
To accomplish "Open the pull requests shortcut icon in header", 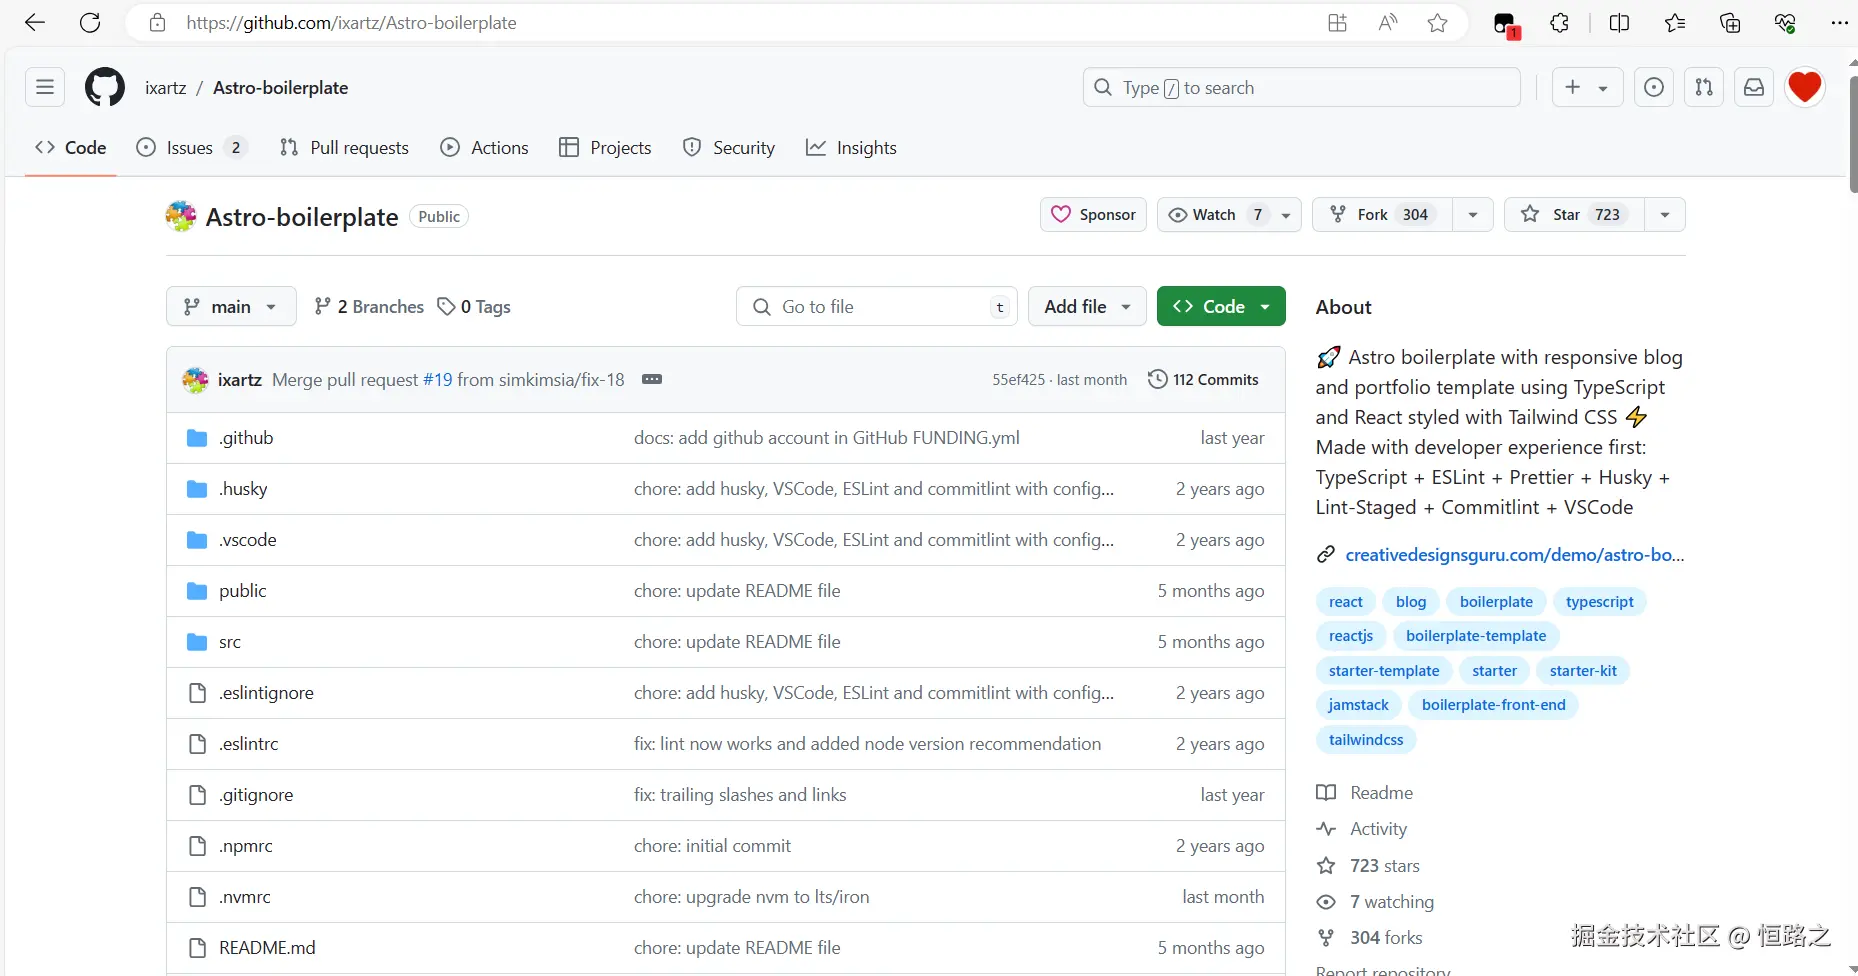I will pyautogui.click(x=1704, y=88).
